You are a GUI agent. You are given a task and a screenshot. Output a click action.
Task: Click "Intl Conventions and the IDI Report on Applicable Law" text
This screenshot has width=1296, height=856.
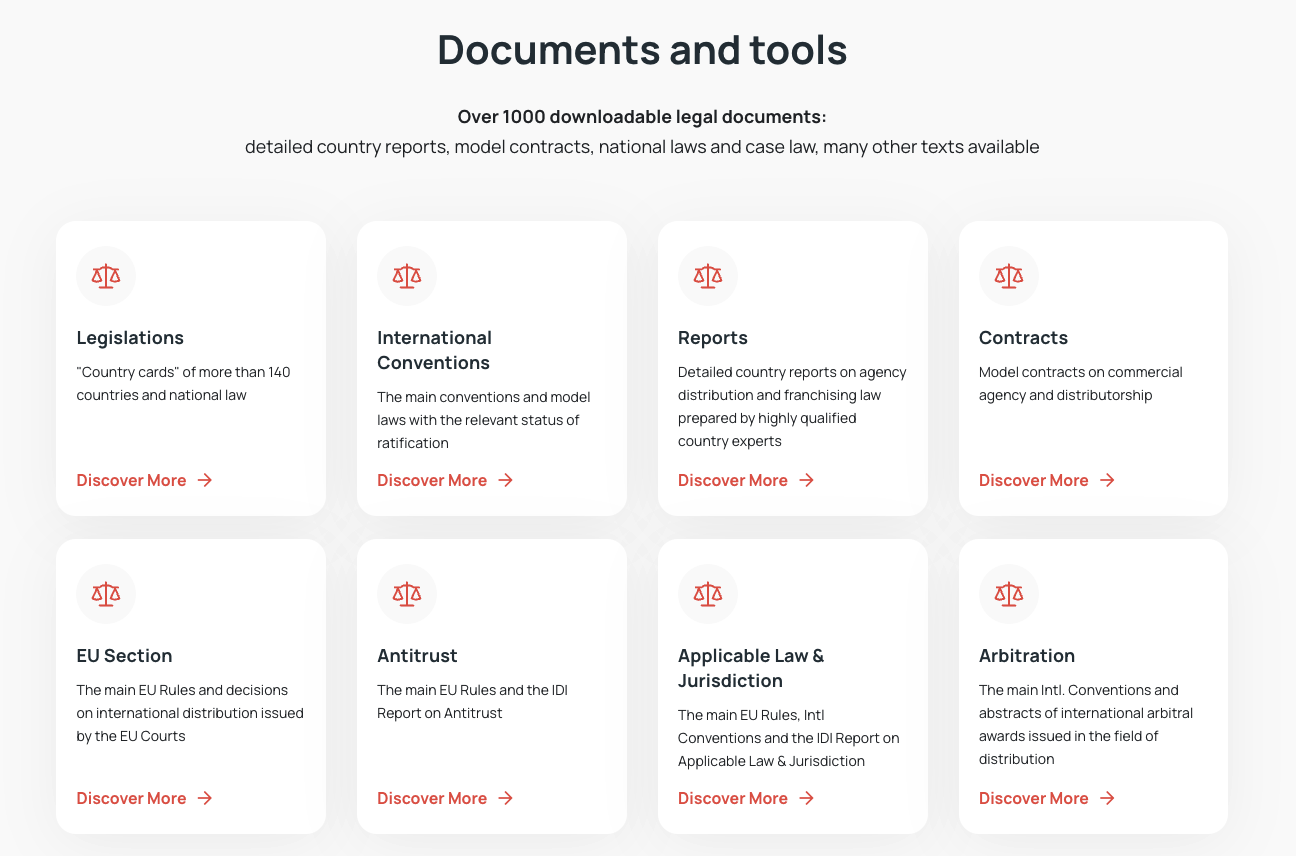(789, 738)
